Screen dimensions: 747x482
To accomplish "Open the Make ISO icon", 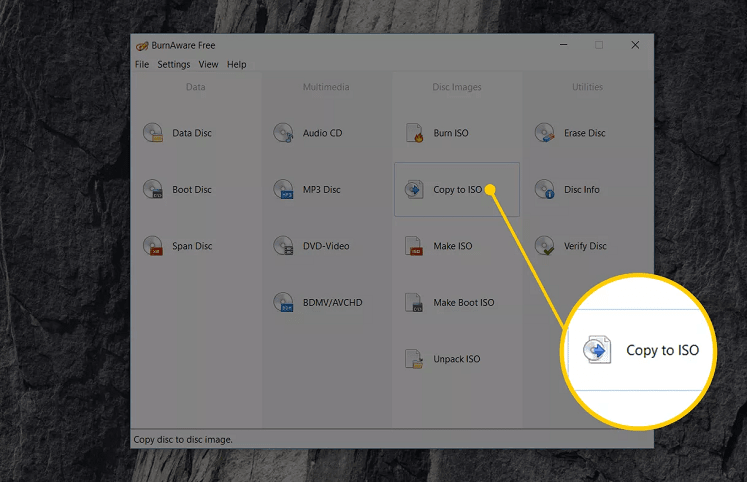I will pos(414,246).
